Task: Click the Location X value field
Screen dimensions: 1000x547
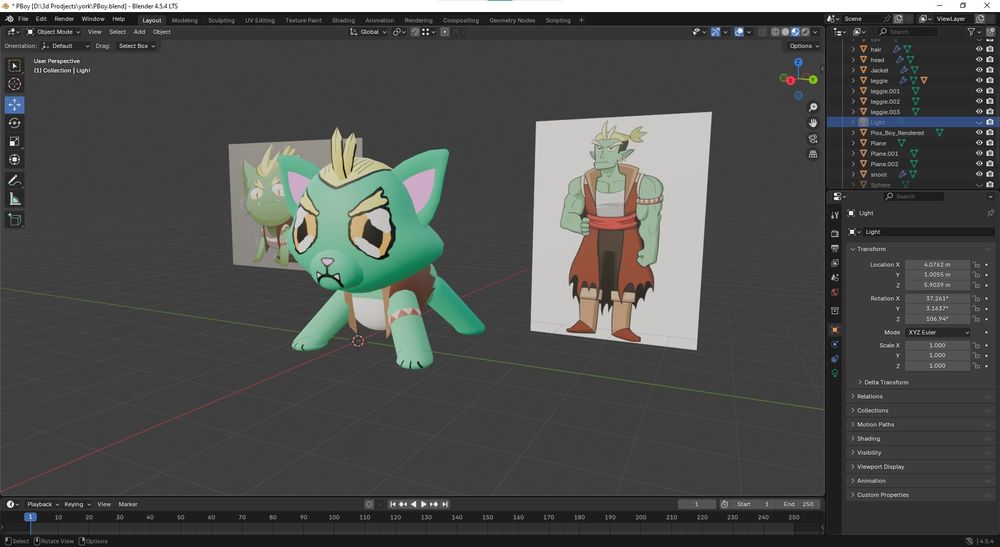Action: pos(938,265)
